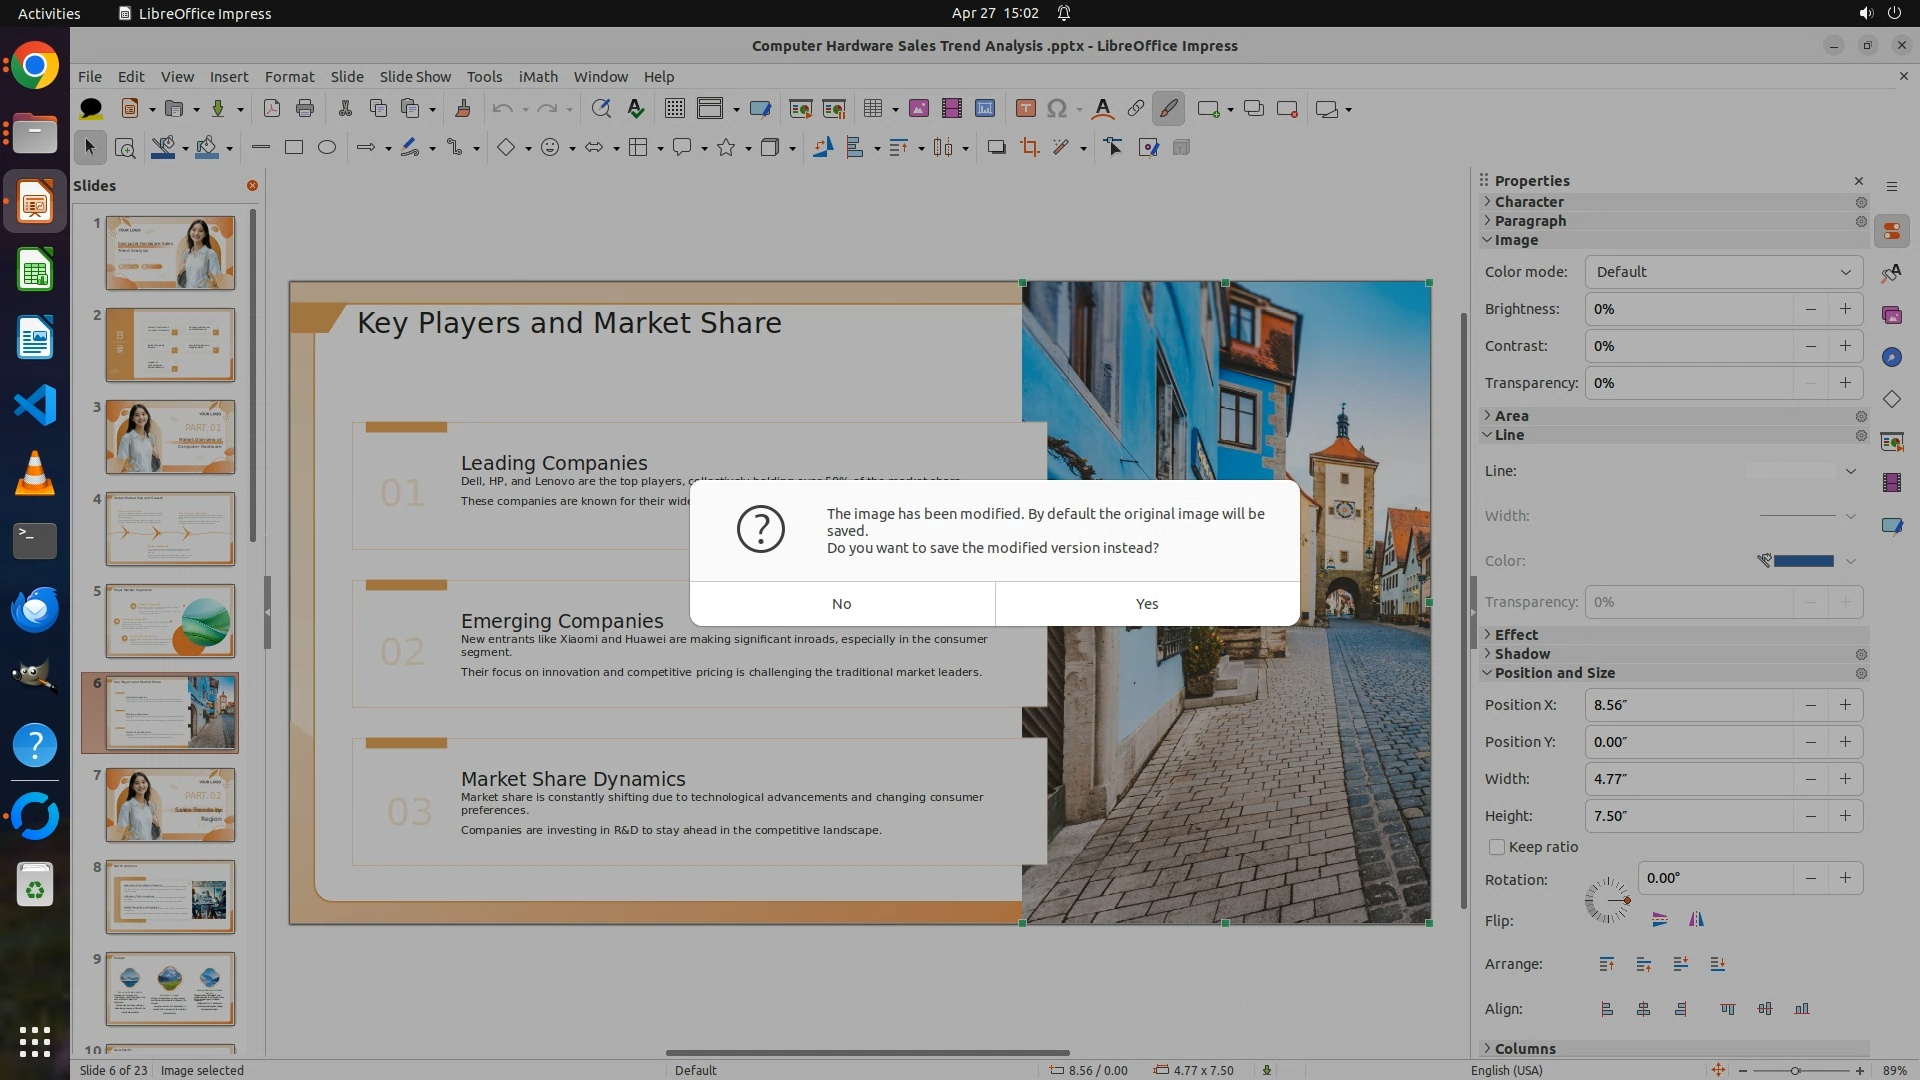Toggle the Shadow tool in toolbar
This screenshot has width=1920, height=1080.
click(996, 148)
